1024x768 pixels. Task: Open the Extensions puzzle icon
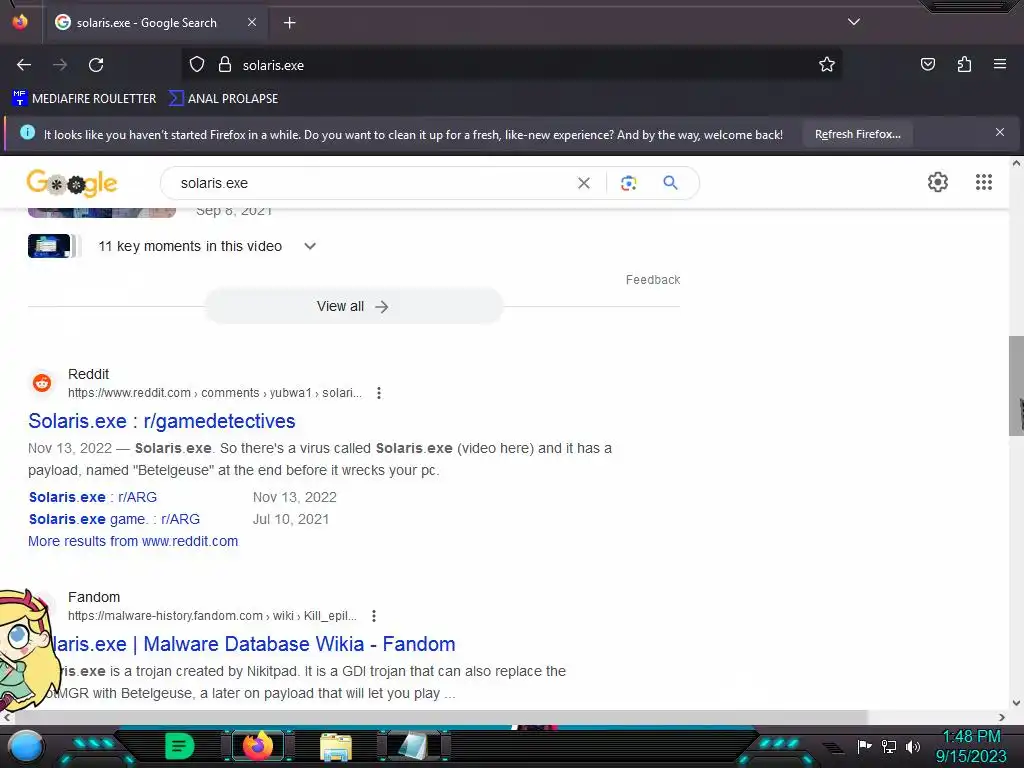coord(964,64)
